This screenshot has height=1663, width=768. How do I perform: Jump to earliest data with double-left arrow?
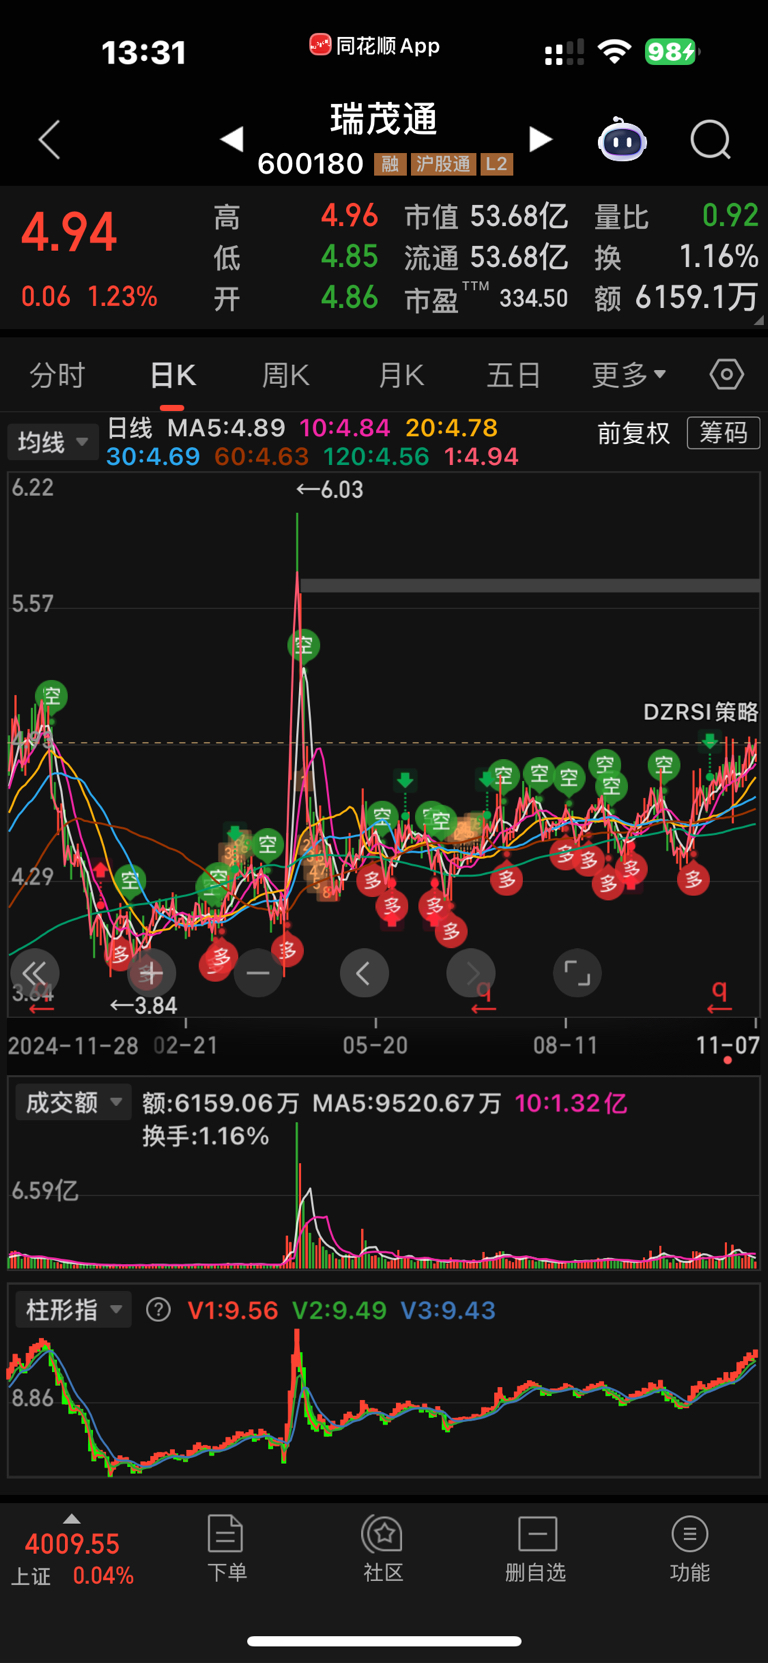pyautogui.click(x=34, y=973)
